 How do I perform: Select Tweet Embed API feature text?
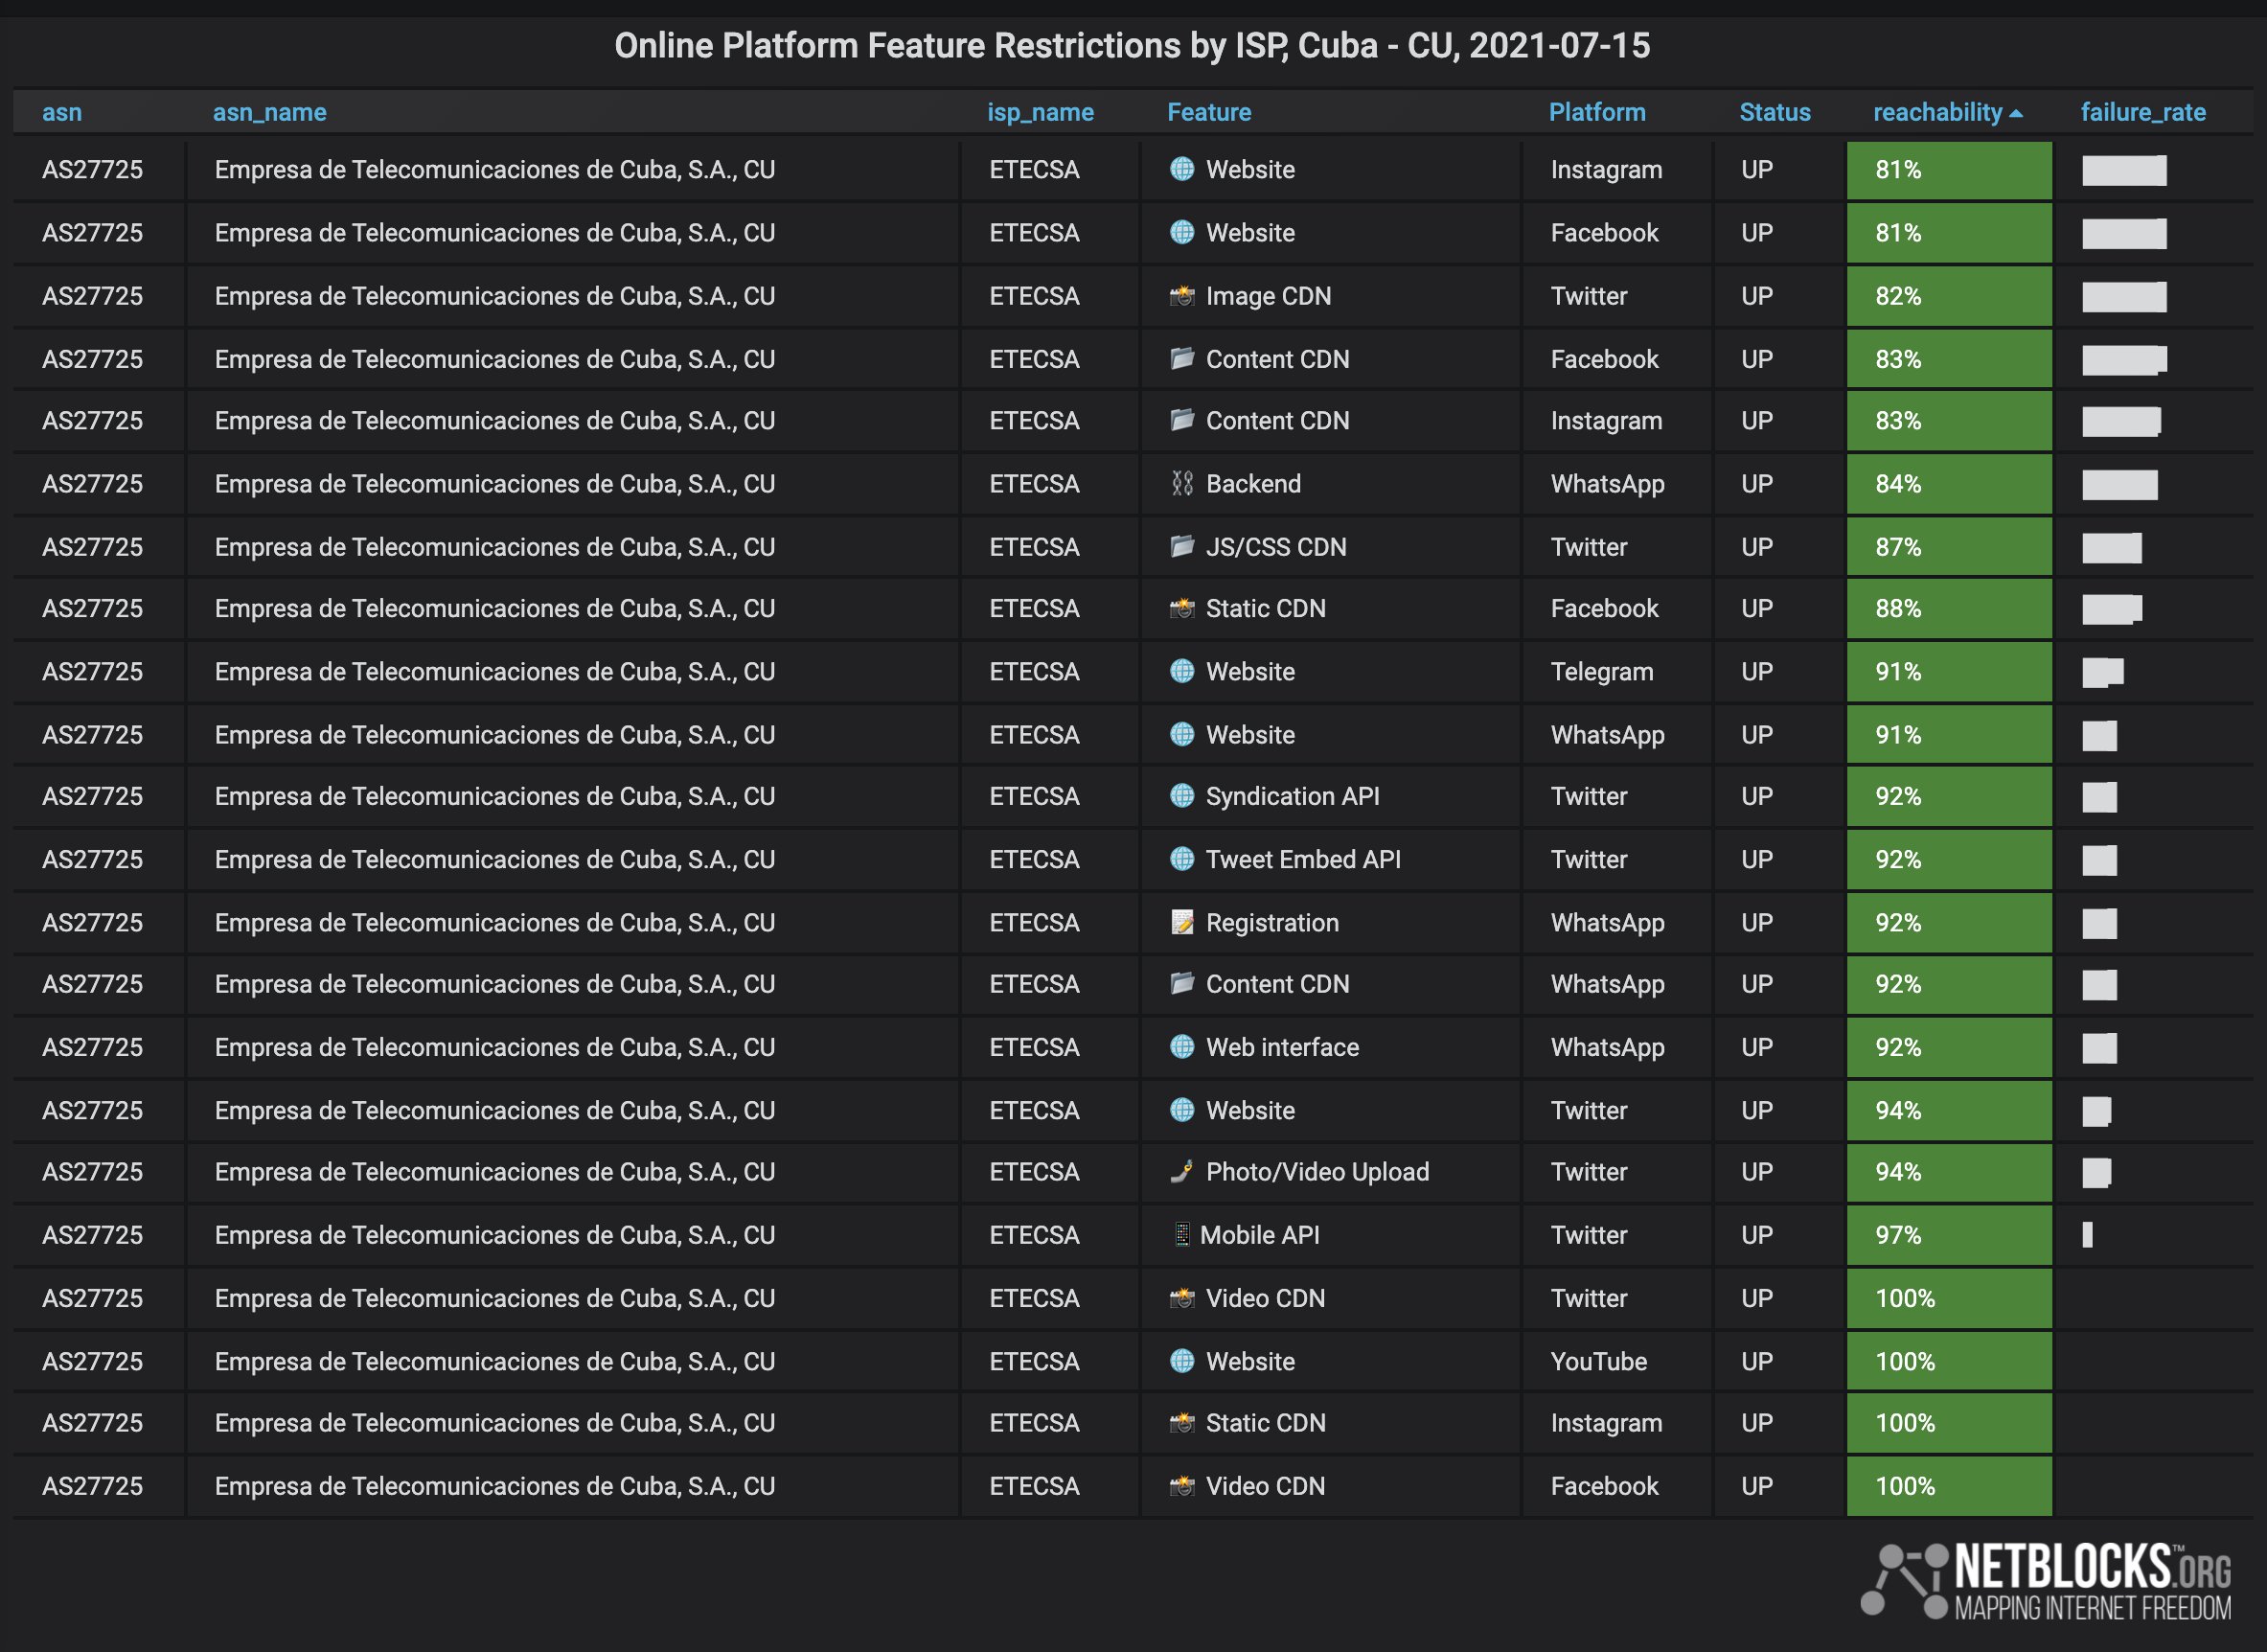[x=1303, y=859]
